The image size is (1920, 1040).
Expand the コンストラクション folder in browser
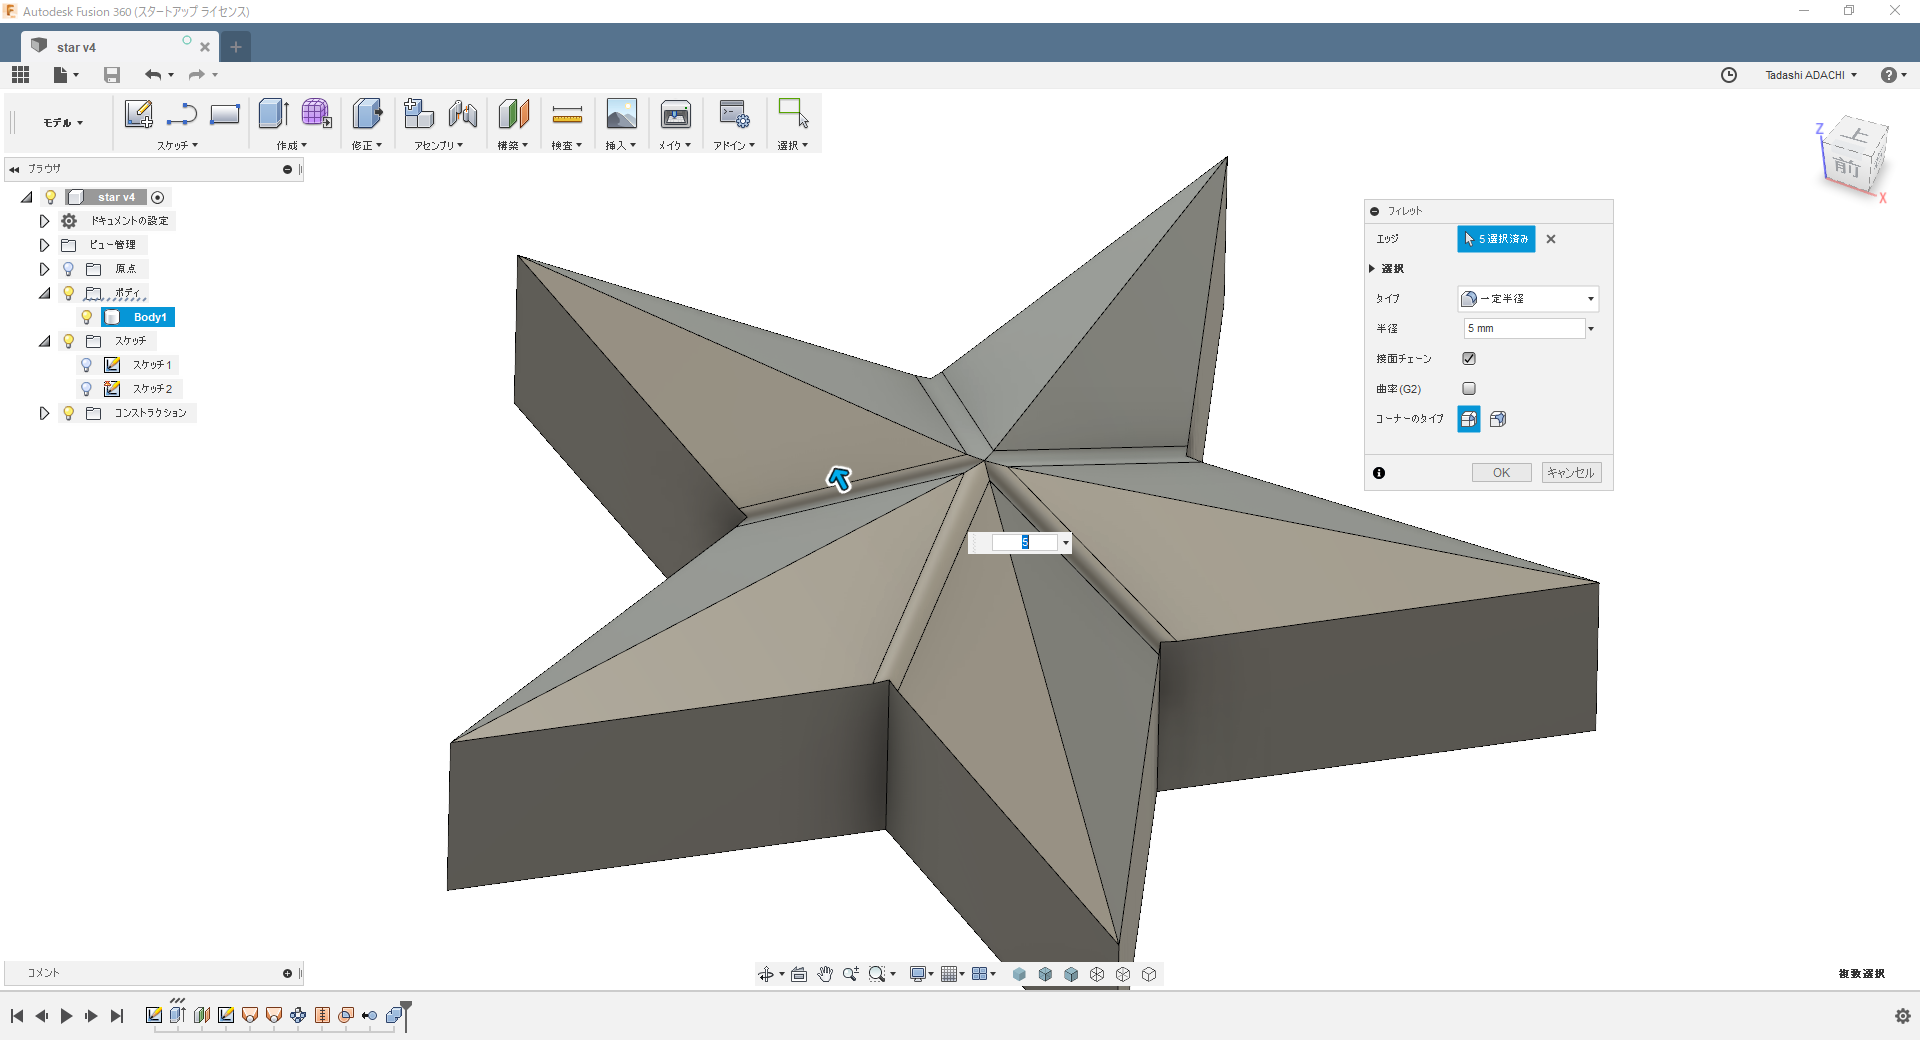(44, 413)
